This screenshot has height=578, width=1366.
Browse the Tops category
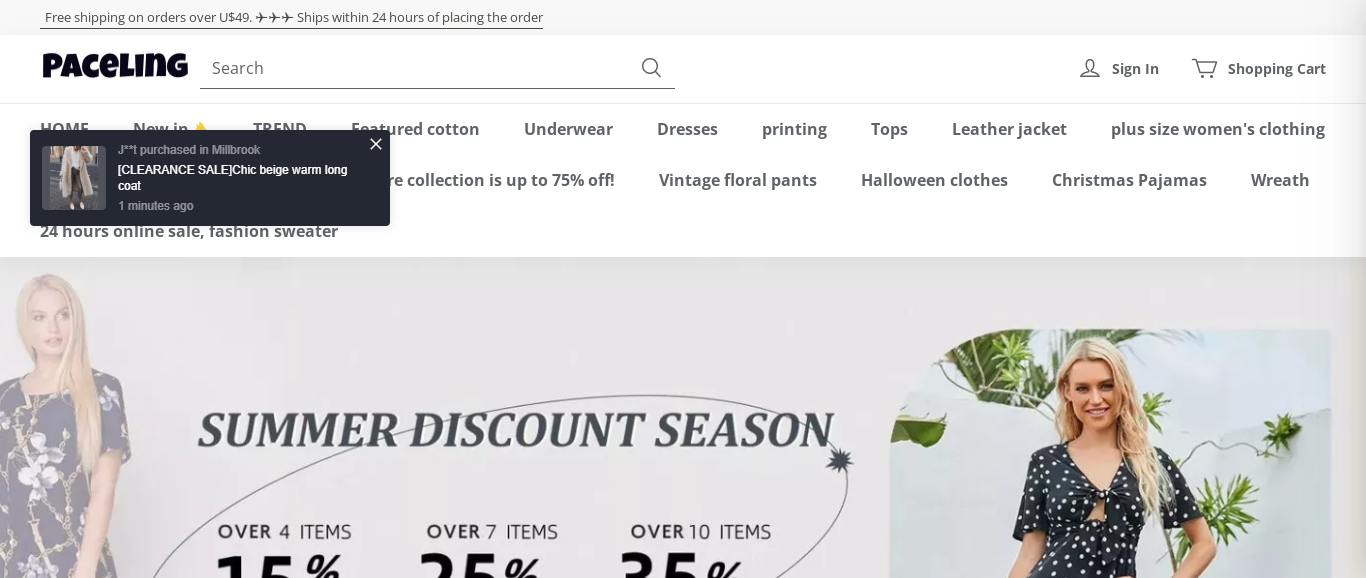[x=889, y=129]
